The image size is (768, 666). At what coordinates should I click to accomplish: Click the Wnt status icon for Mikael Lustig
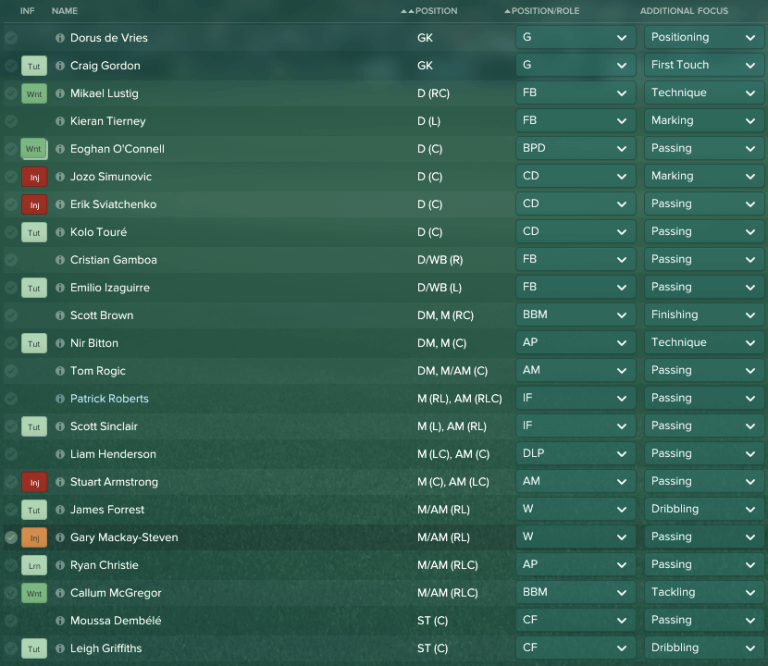[34, 94]
